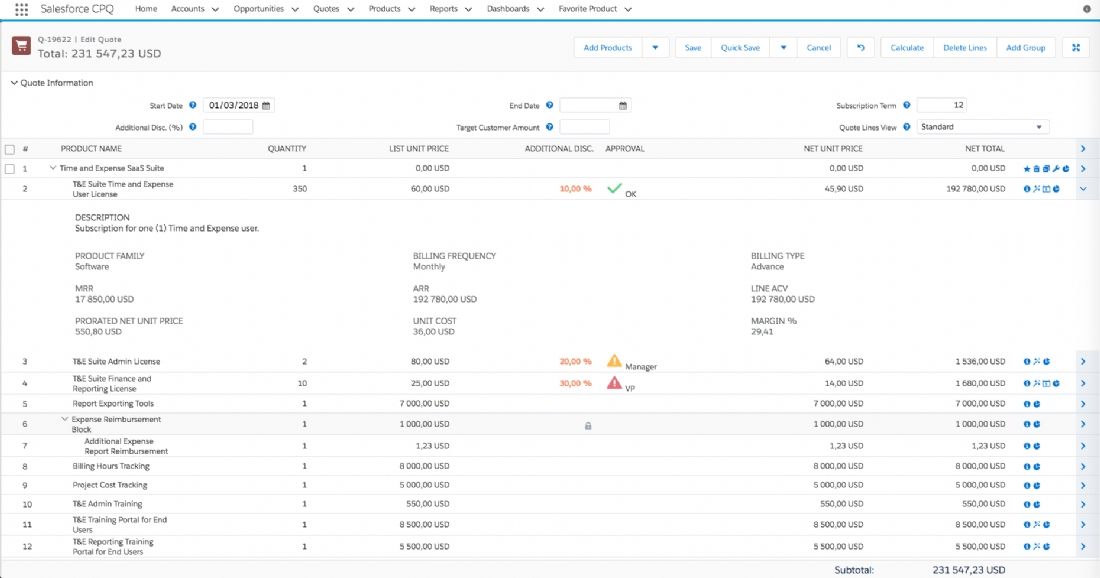
Task: Open the Reports tab
Action: [443, 9]
